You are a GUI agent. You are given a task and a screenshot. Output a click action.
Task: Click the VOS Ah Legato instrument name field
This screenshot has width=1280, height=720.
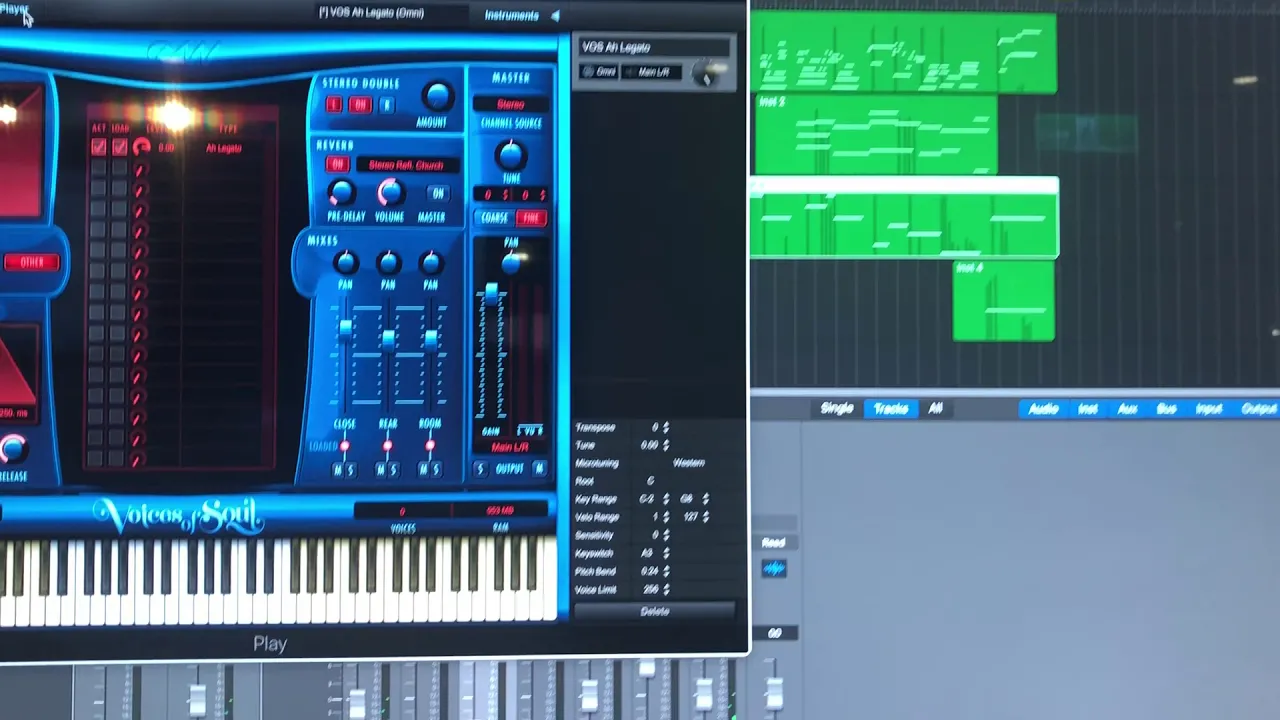(x=655, y=47)
